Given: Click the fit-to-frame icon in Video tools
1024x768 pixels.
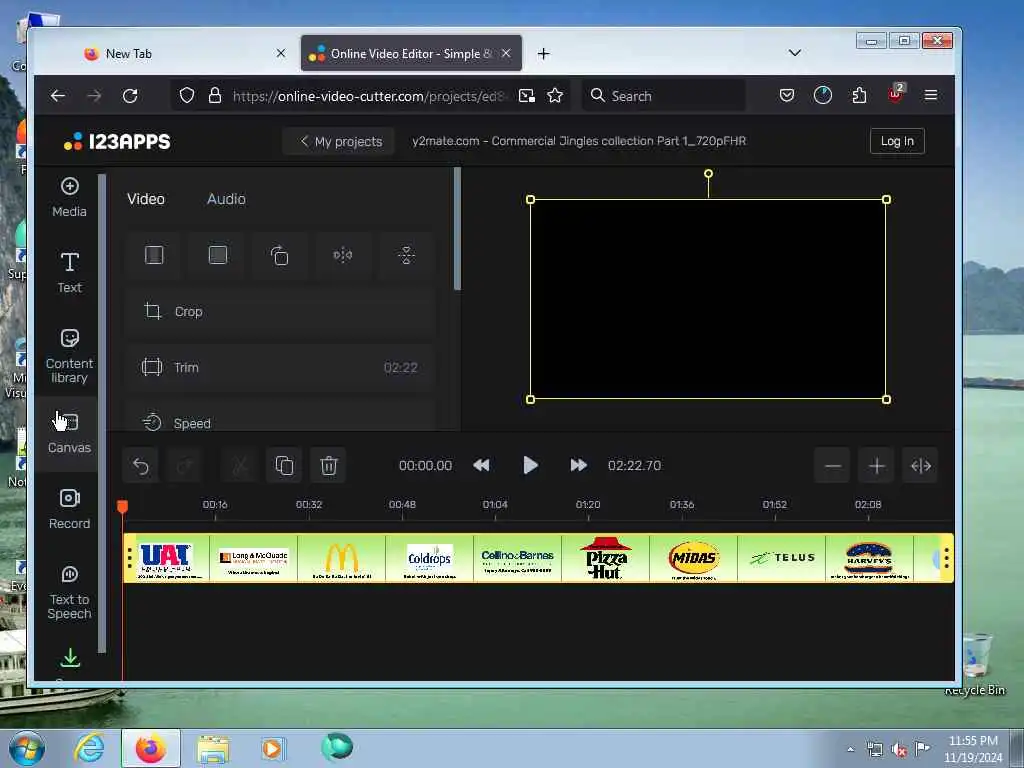Looking at the screenshot, I should (x=154, y=255).
